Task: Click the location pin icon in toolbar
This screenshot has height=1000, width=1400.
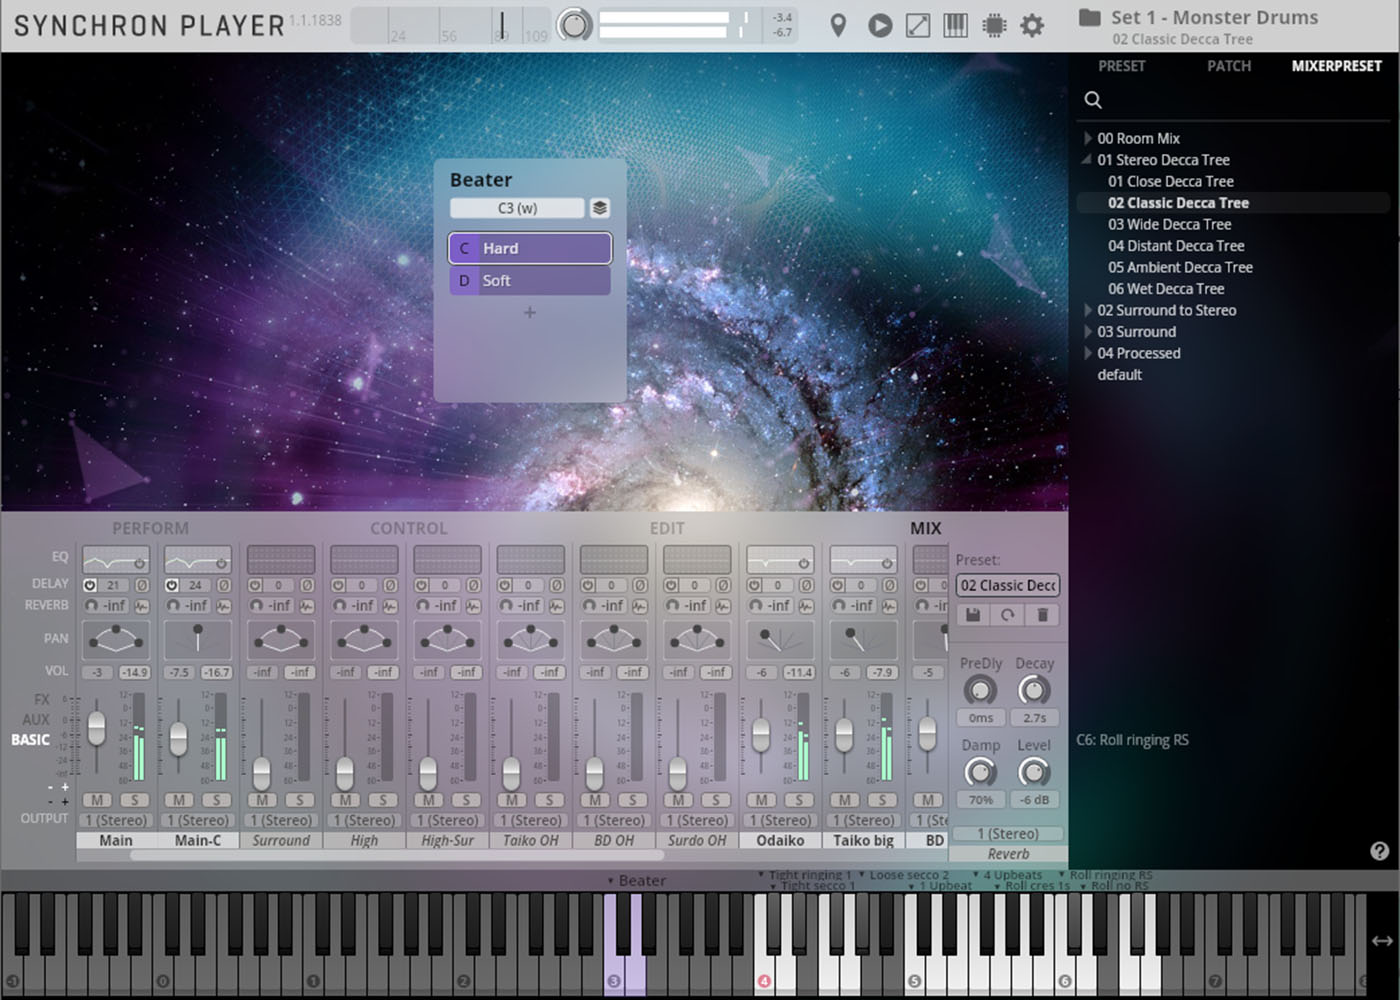Action: pyautogui.click(x=838, y=25)
